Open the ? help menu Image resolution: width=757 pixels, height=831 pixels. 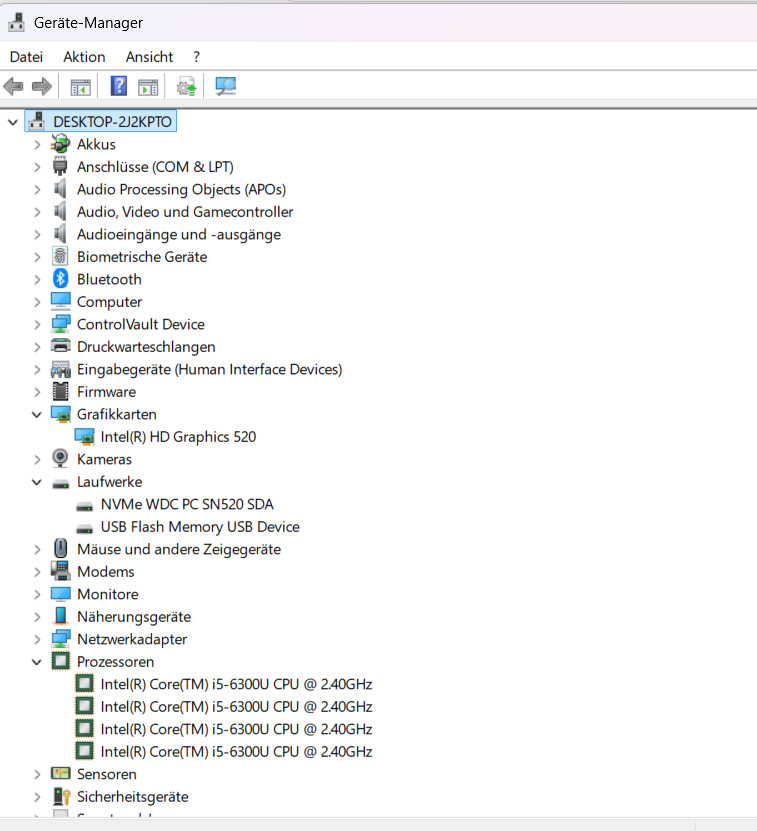click(x=197, y=57)
